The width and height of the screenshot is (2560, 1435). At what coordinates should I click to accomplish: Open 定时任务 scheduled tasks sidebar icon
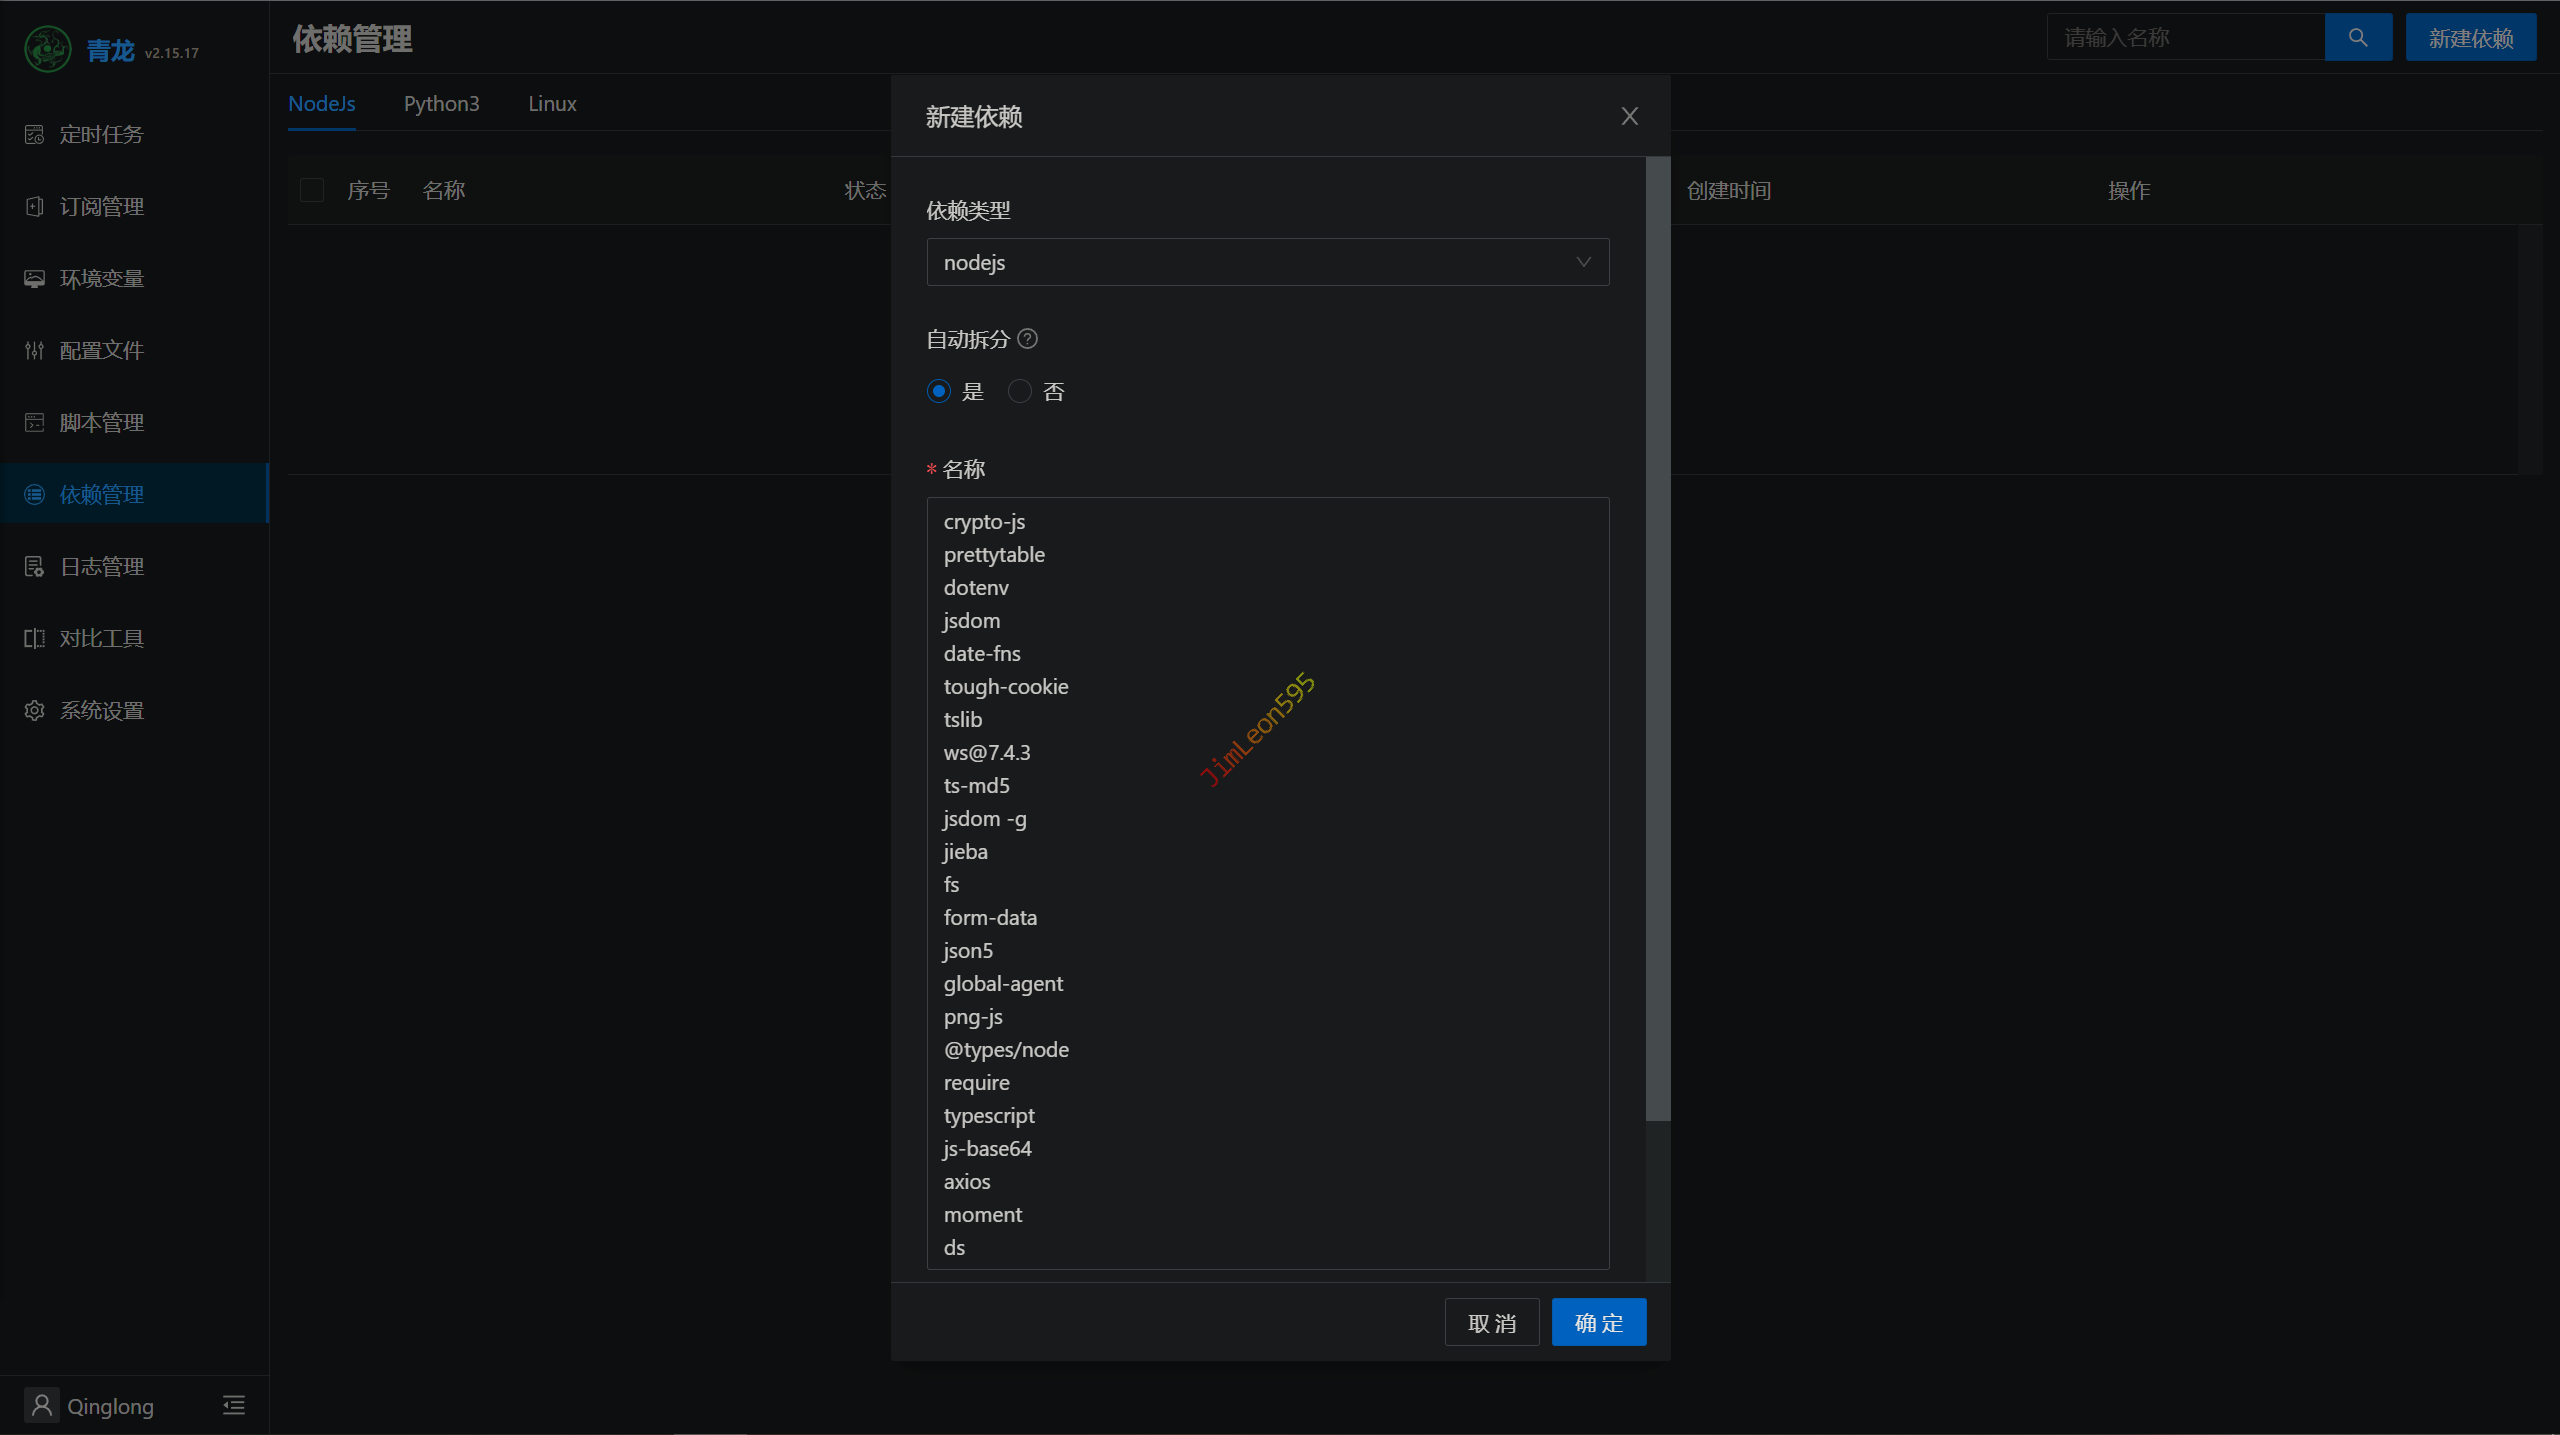click(35, 135)
